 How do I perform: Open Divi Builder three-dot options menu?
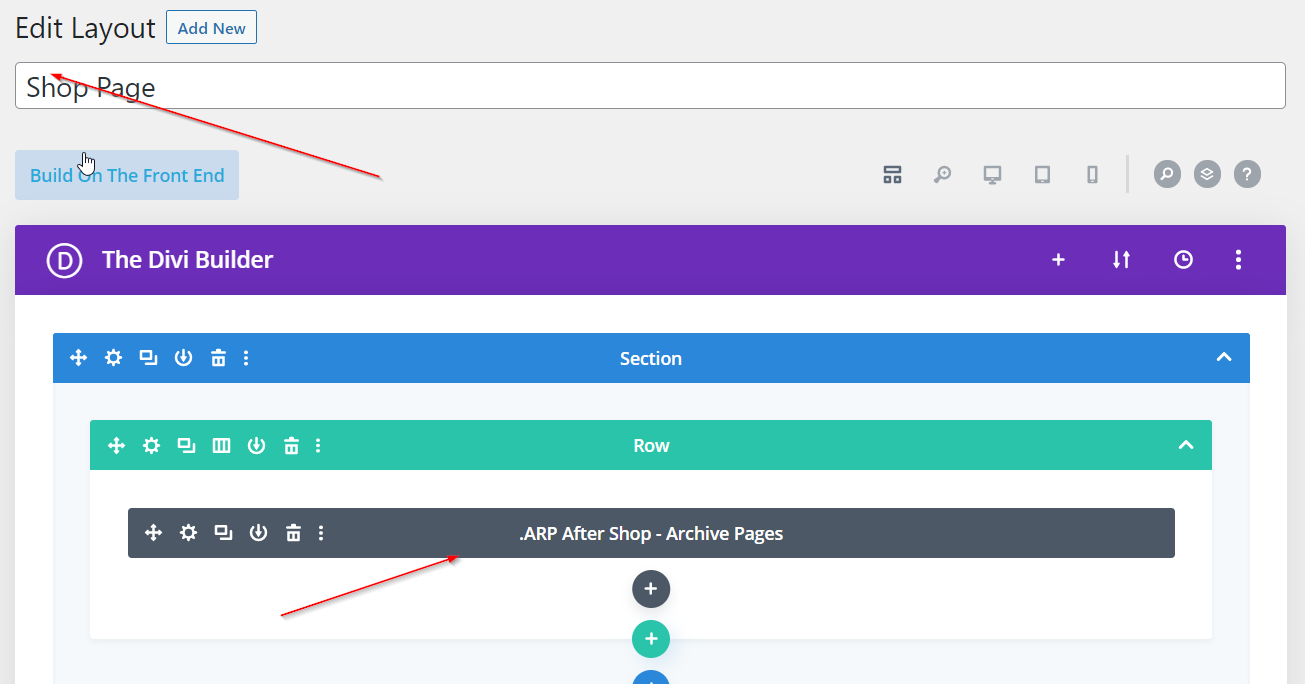(1238, 260)
